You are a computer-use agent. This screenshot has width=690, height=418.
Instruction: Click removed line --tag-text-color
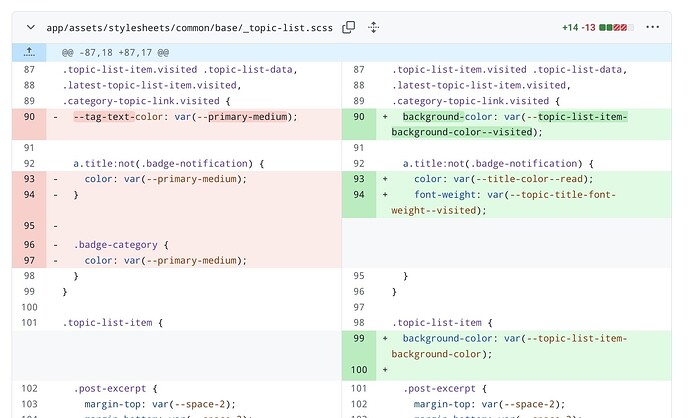(185, 117)
